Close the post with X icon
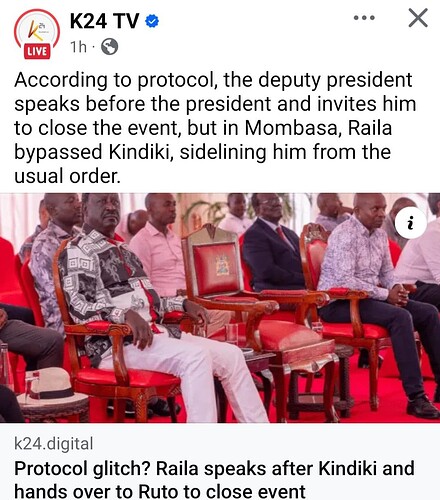This screenshot has height=500, width=440. tap(418, 18)
